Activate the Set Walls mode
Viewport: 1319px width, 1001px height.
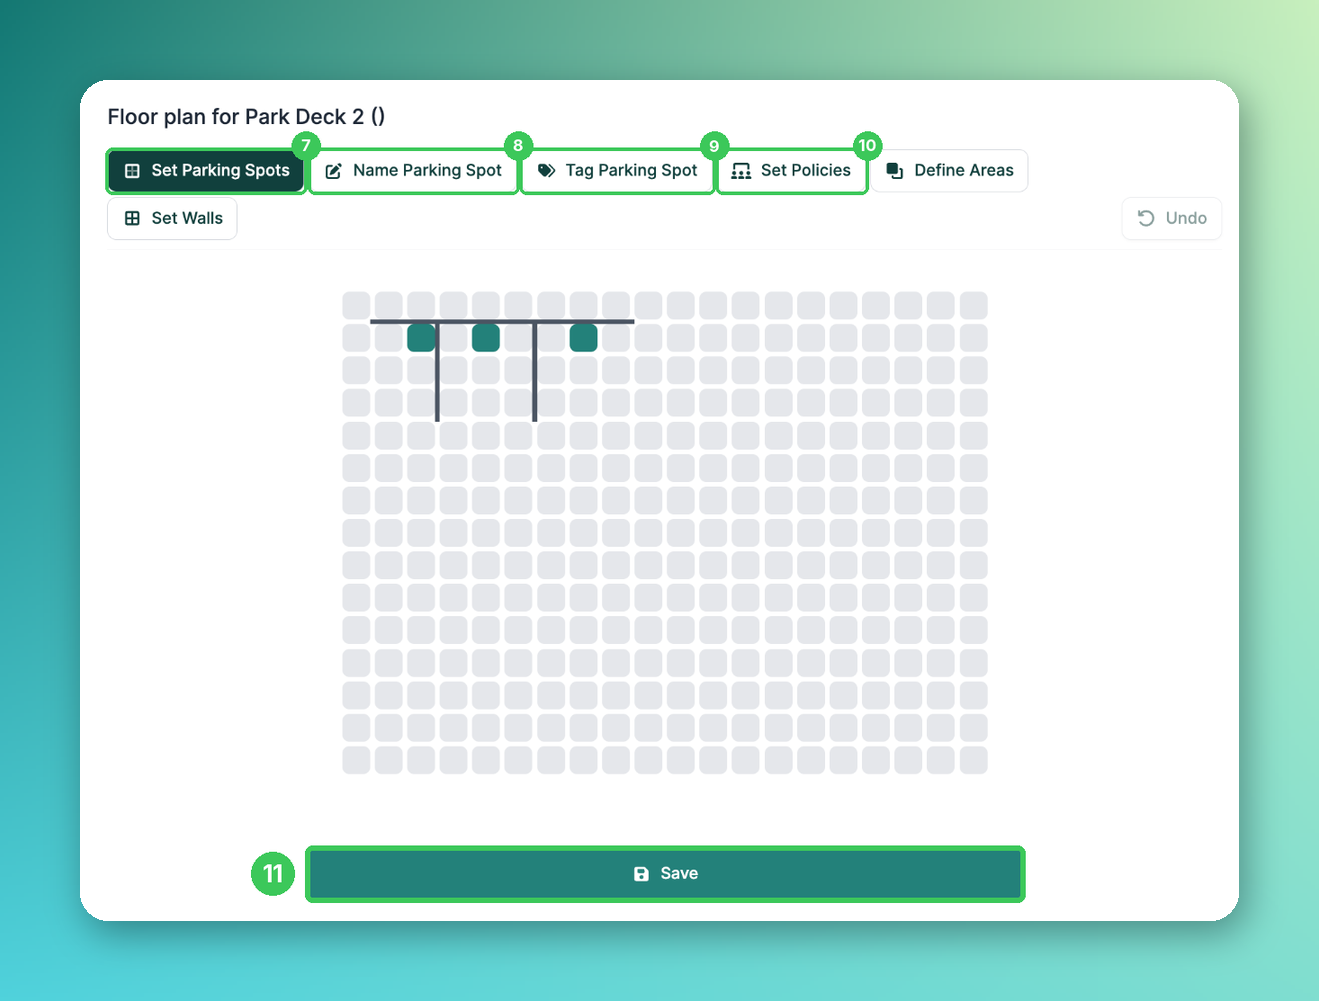tap(172, 218)
